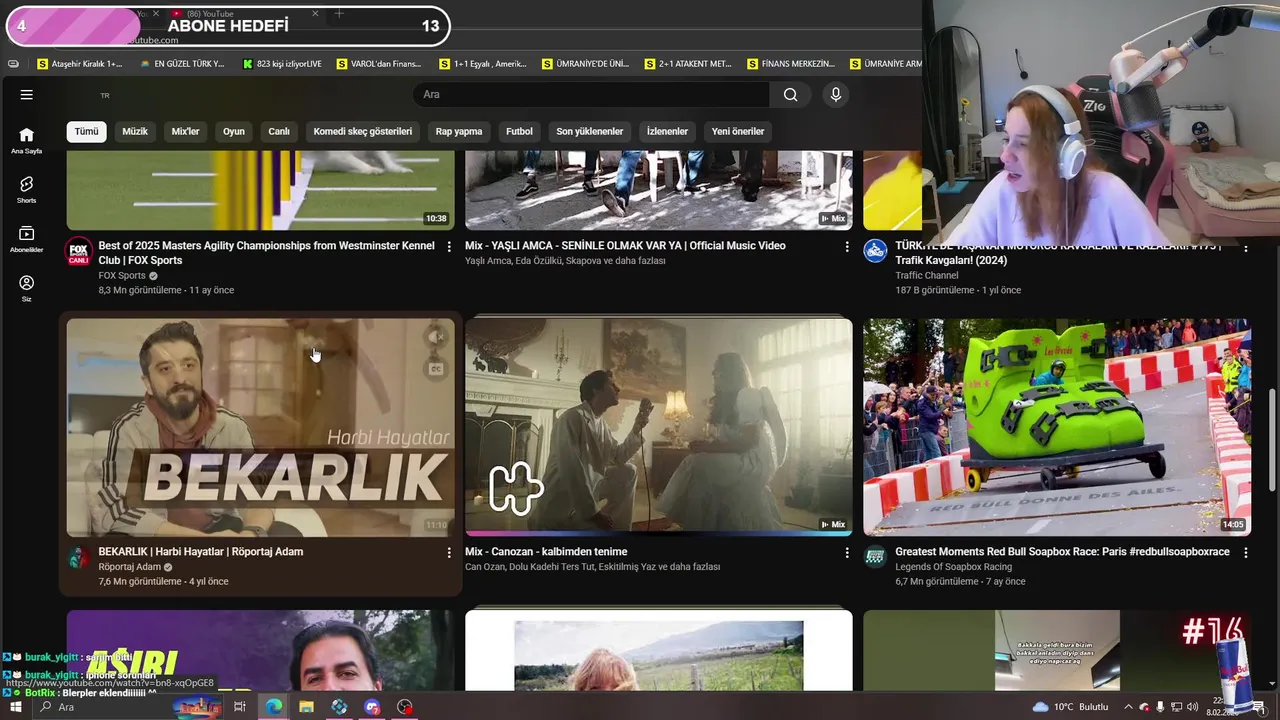Open Shorts from the sidebar
1280x720 pixels.
tap(27, 189)
